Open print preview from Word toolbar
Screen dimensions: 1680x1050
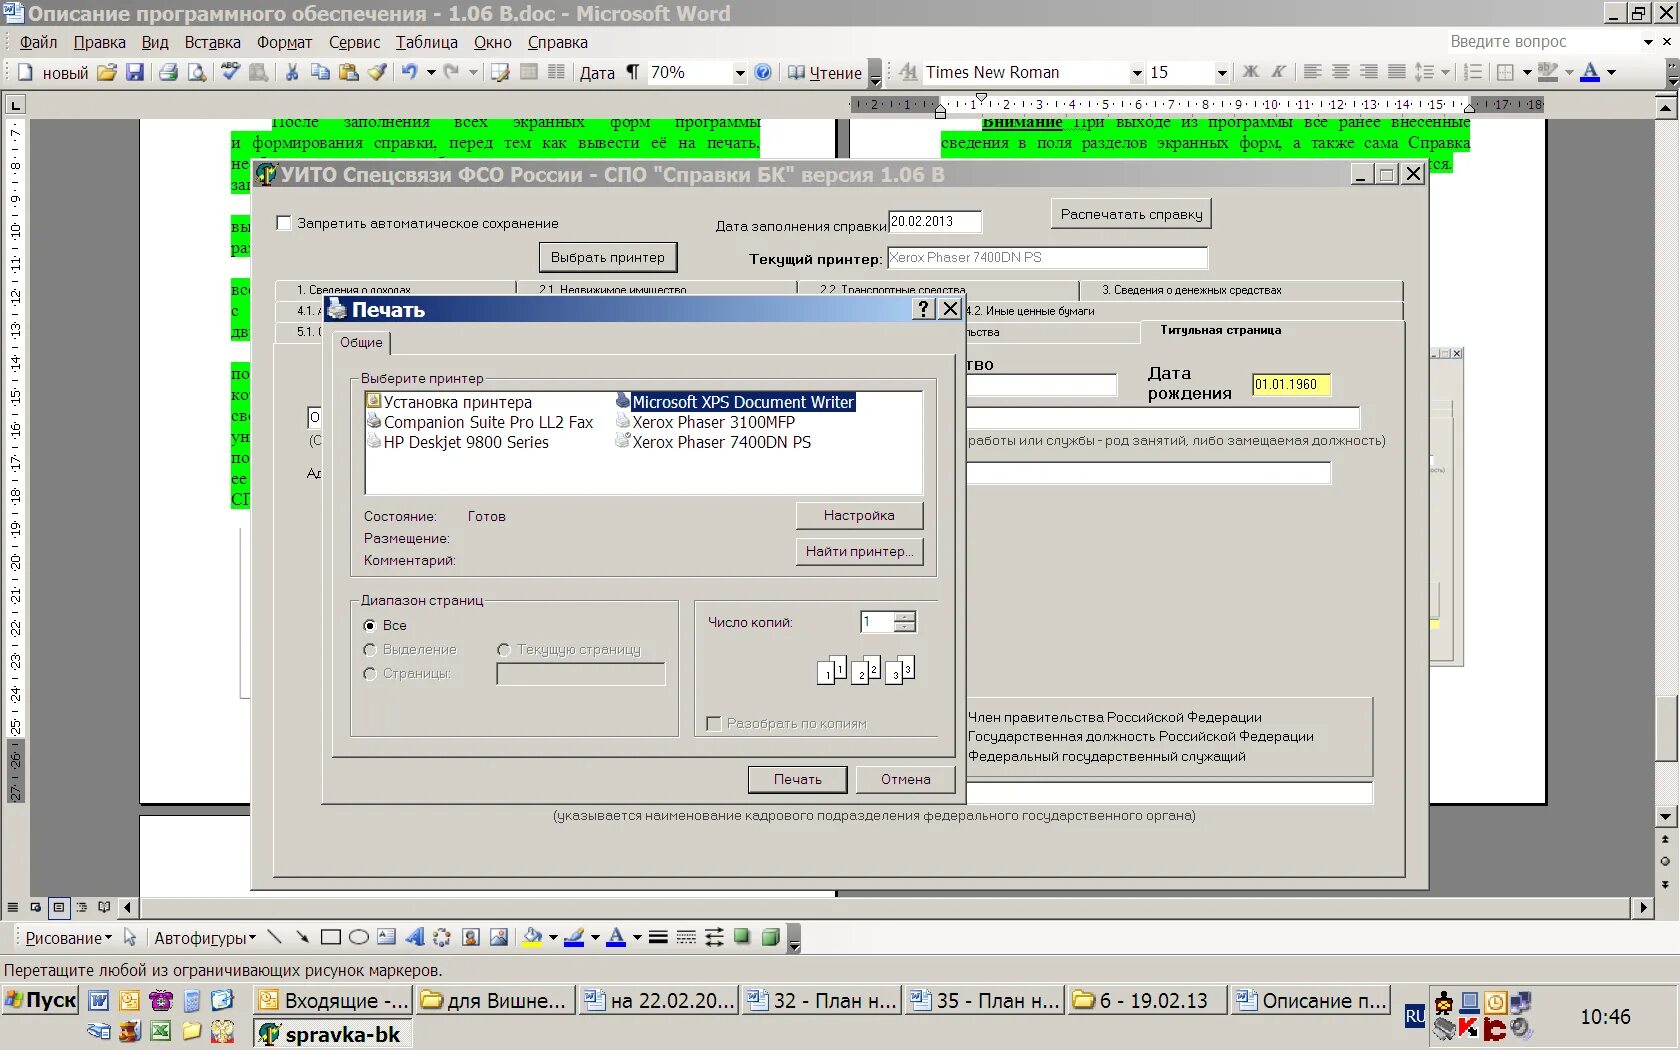[197, 72]
